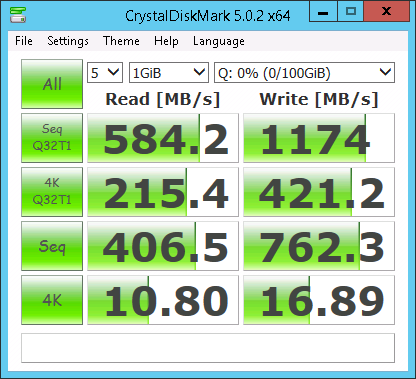
Task: Run all benchmarks with the All button
Action: tap(52, 84)
